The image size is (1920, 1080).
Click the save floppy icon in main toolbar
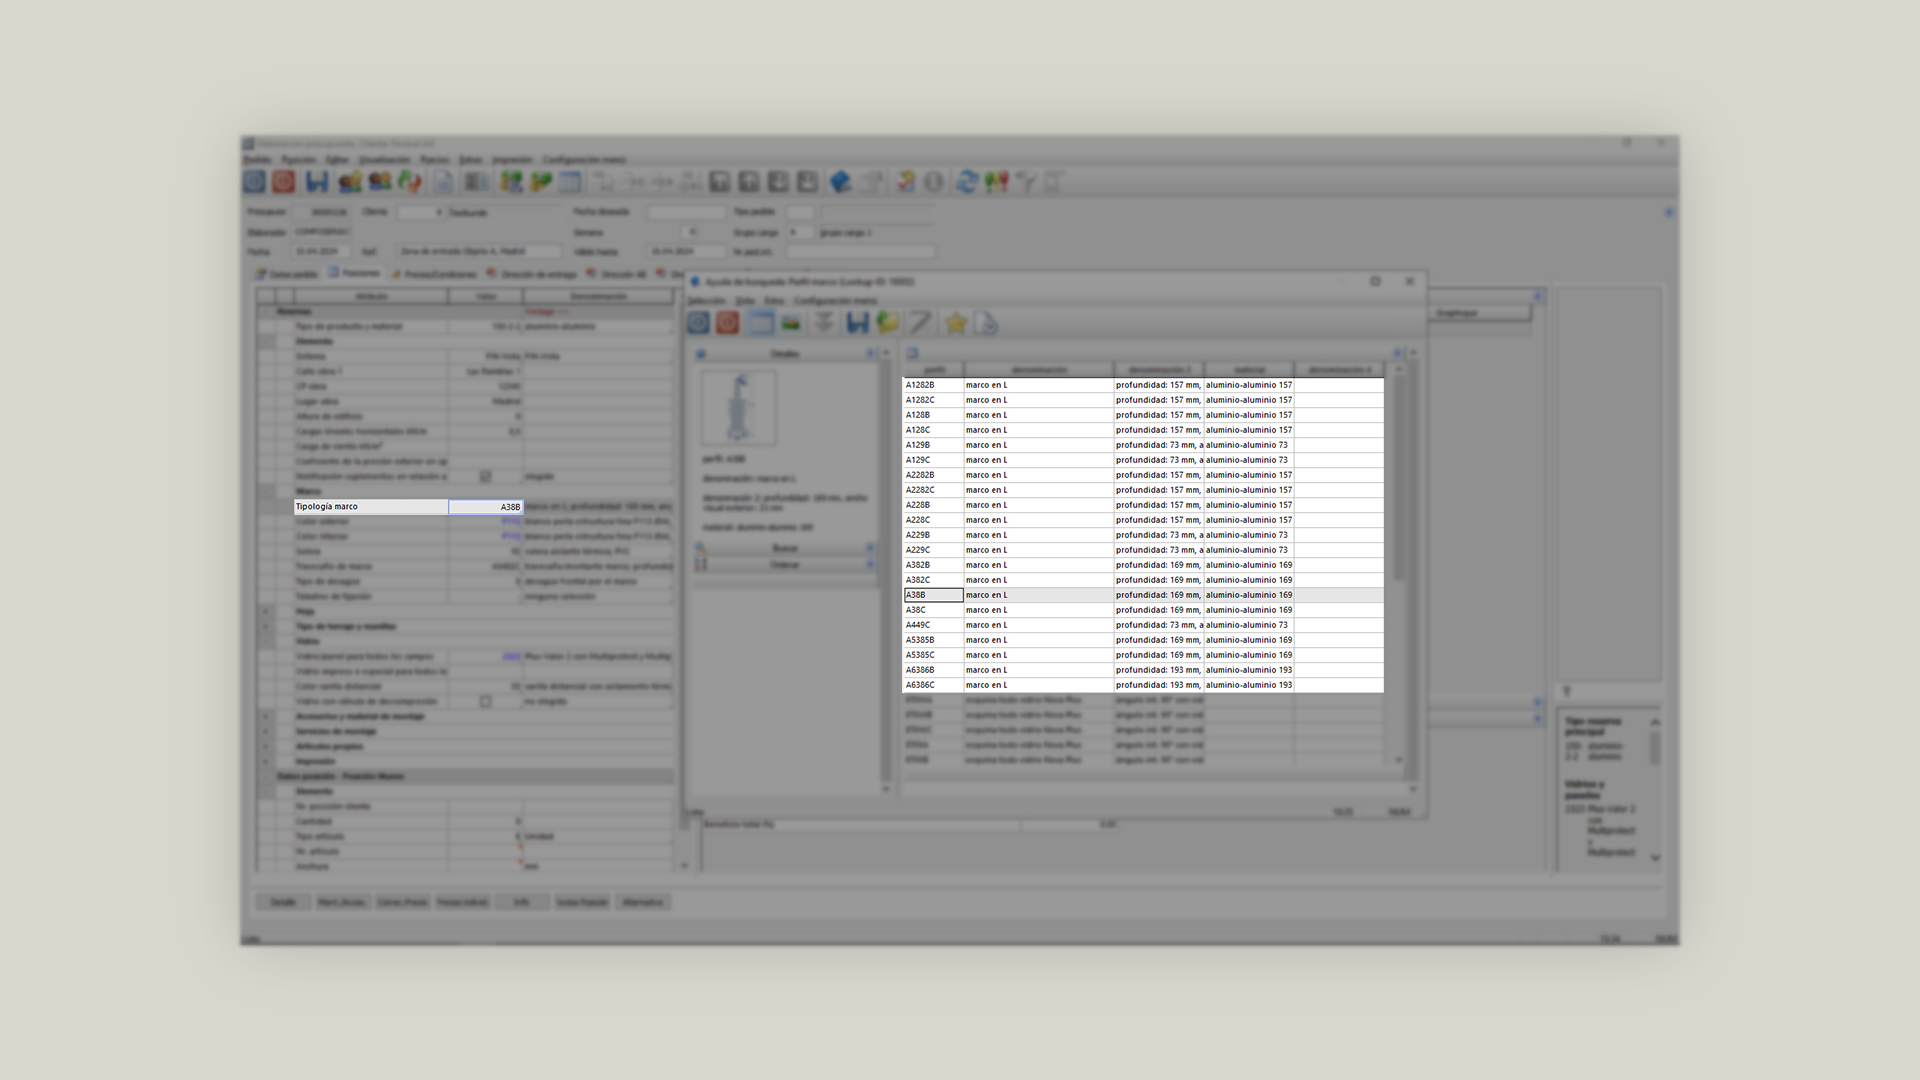click(x=317, y=181)
